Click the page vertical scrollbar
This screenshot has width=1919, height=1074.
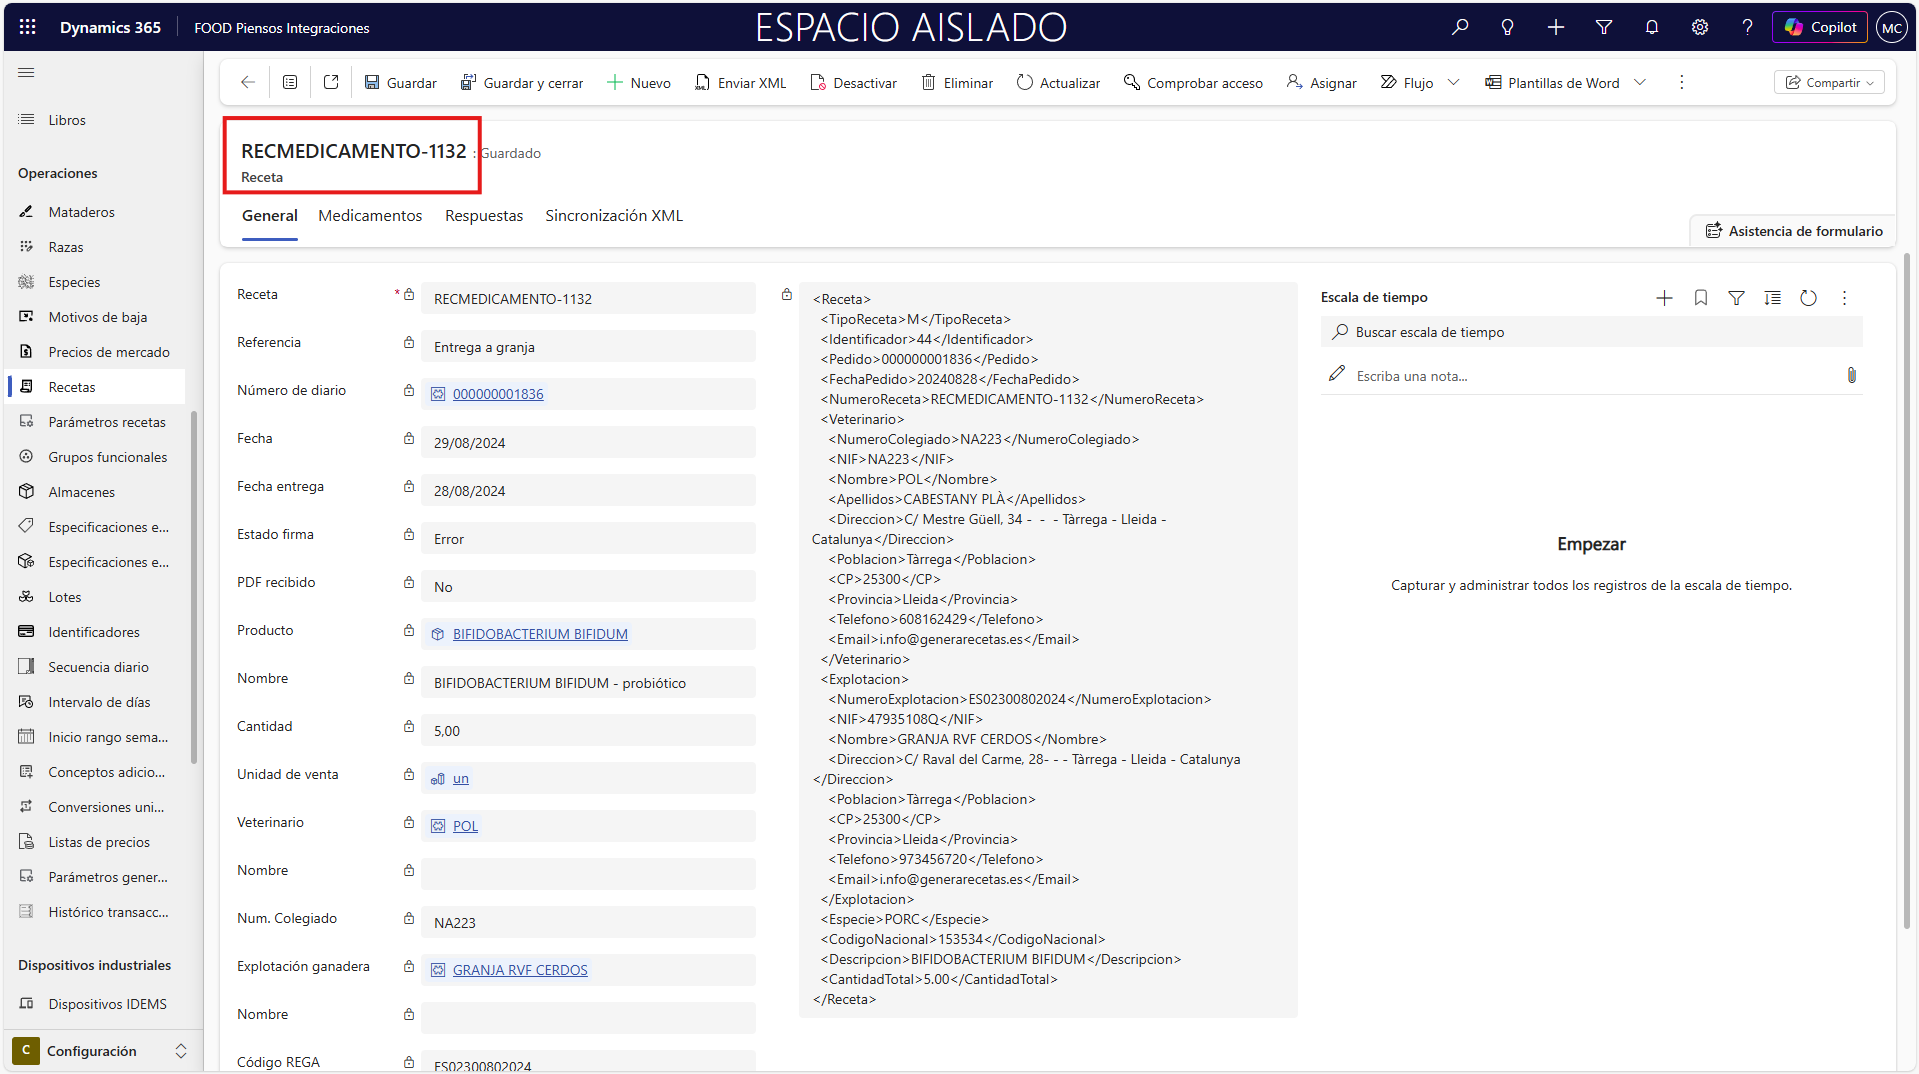[x=1907, y=600]
